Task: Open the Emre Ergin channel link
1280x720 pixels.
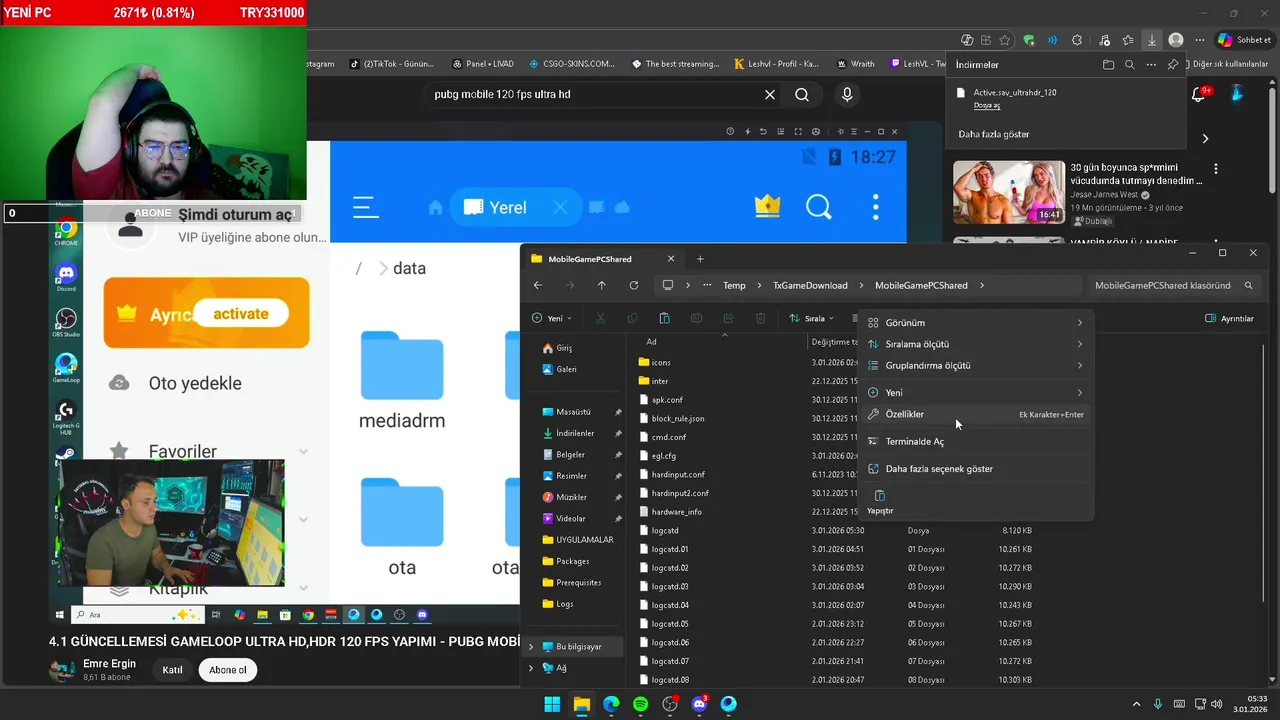Action: coord(109,664)
